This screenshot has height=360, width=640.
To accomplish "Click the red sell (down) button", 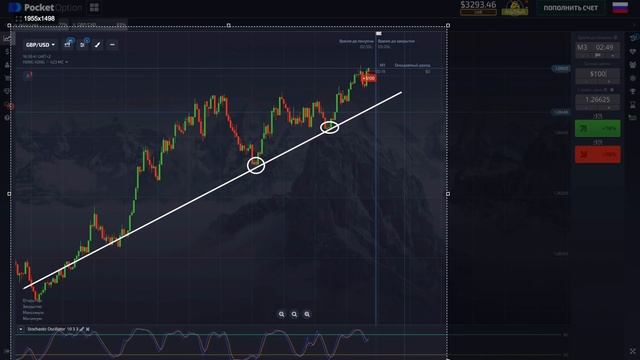I will [x=598, y=155].
